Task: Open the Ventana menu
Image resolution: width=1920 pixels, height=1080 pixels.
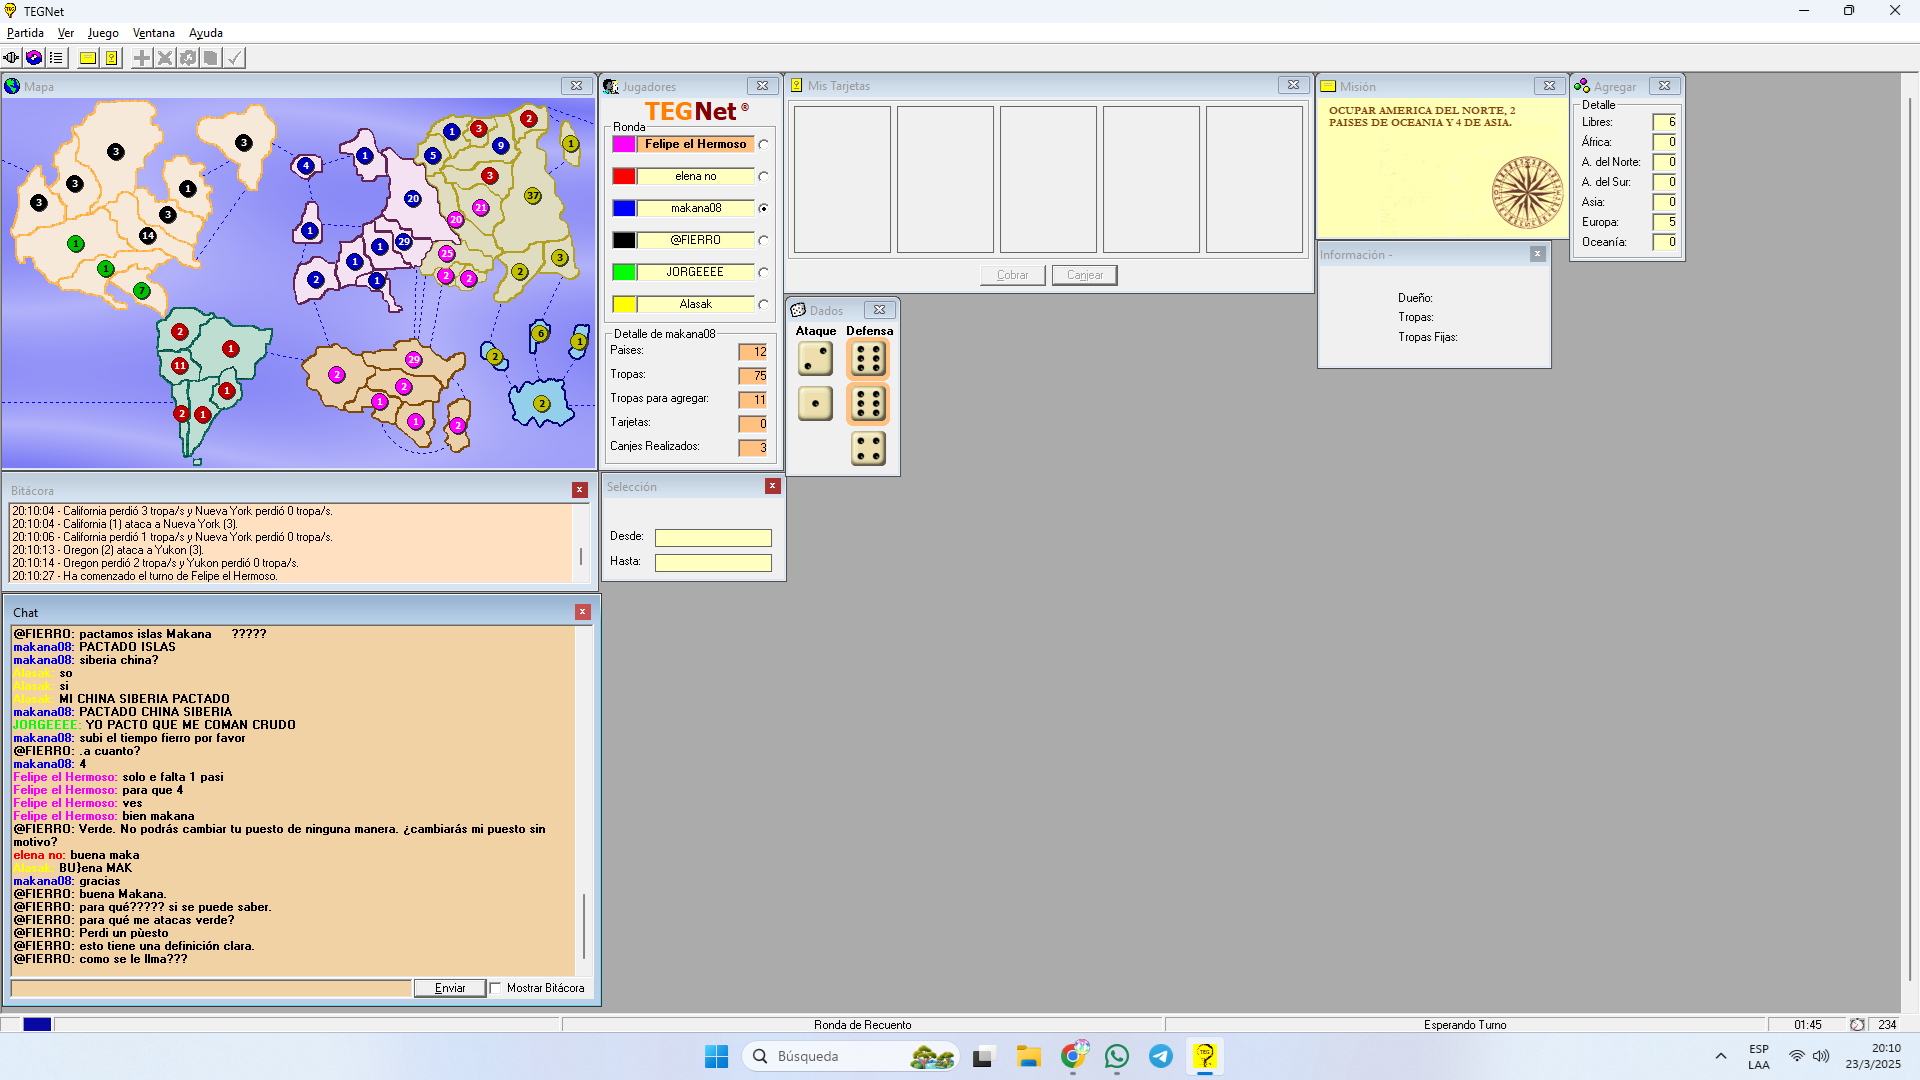Action: [x=154, y=33]
